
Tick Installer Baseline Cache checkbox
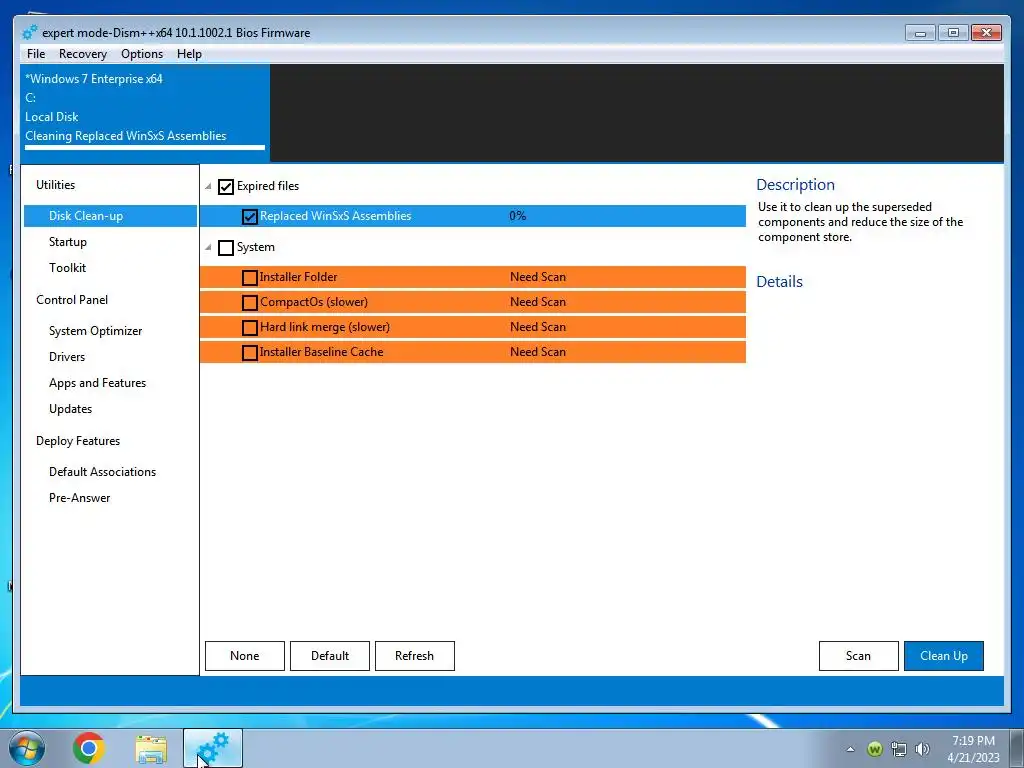pos(249,353)
